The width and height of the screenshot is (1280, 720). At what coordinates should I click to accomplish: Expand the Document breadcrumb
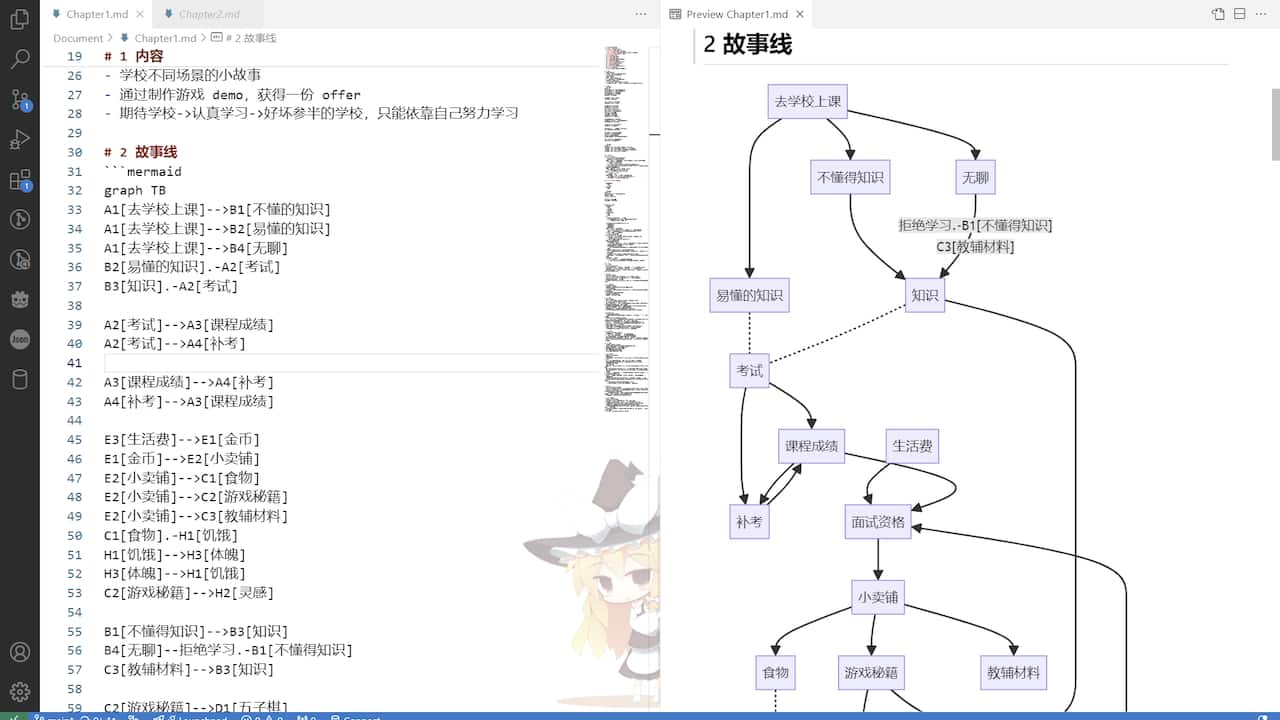pos(78,38)
